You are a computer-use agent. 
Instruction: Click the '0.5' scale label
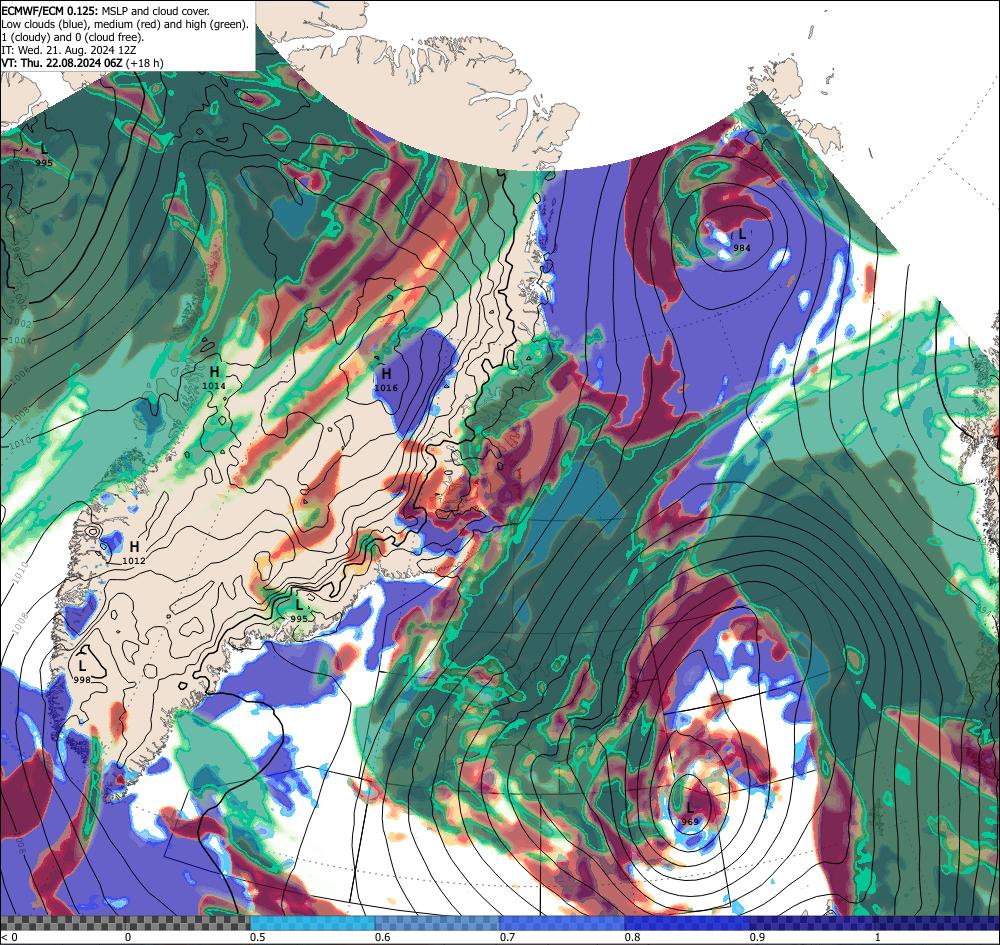pos(258,937)
